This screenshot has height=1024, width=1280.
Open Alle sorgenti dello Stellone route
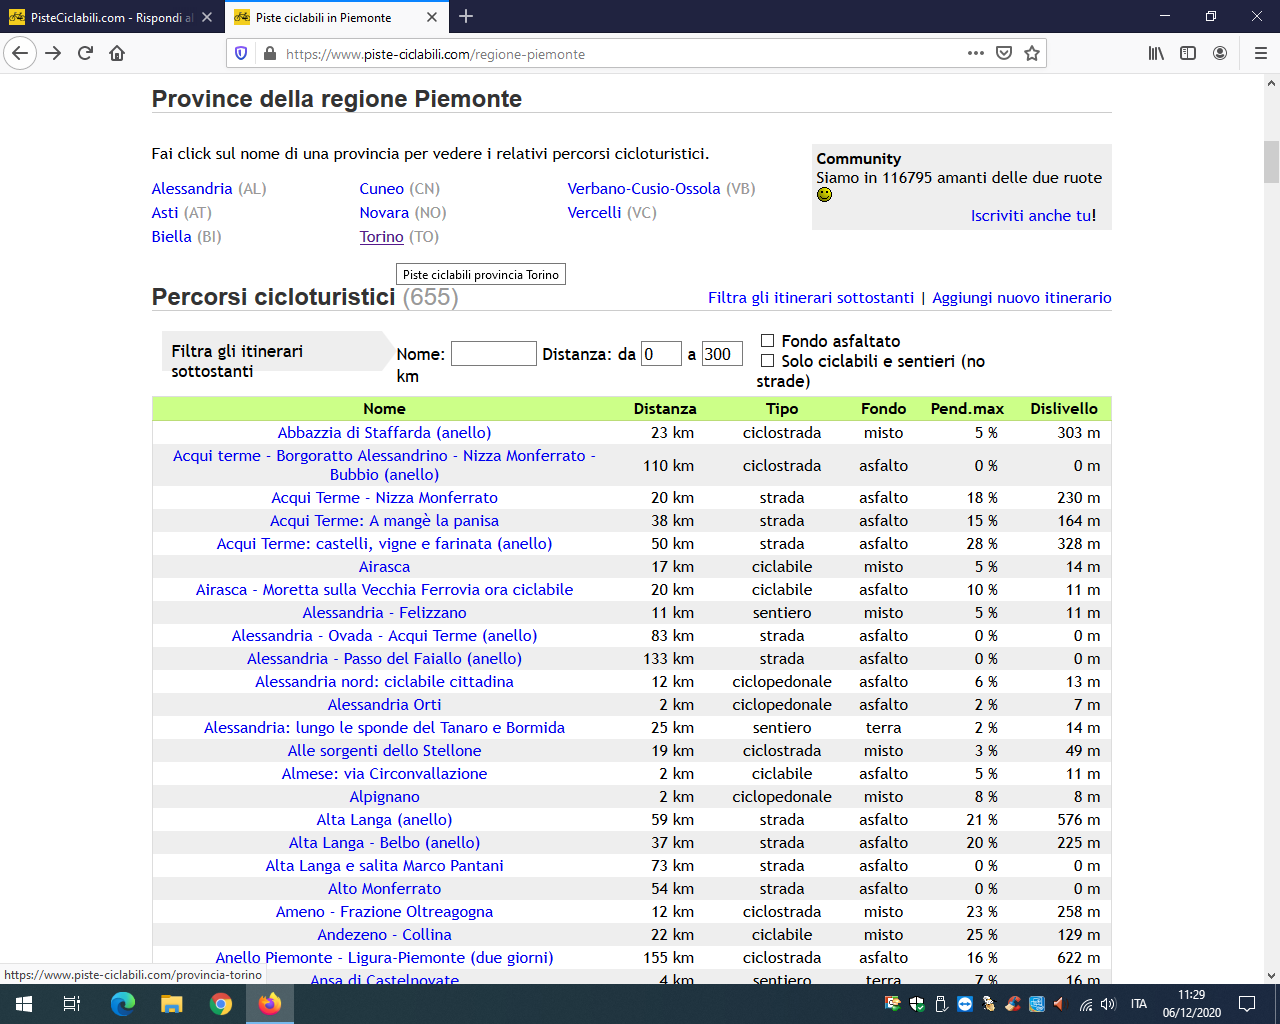click(385, 751)
